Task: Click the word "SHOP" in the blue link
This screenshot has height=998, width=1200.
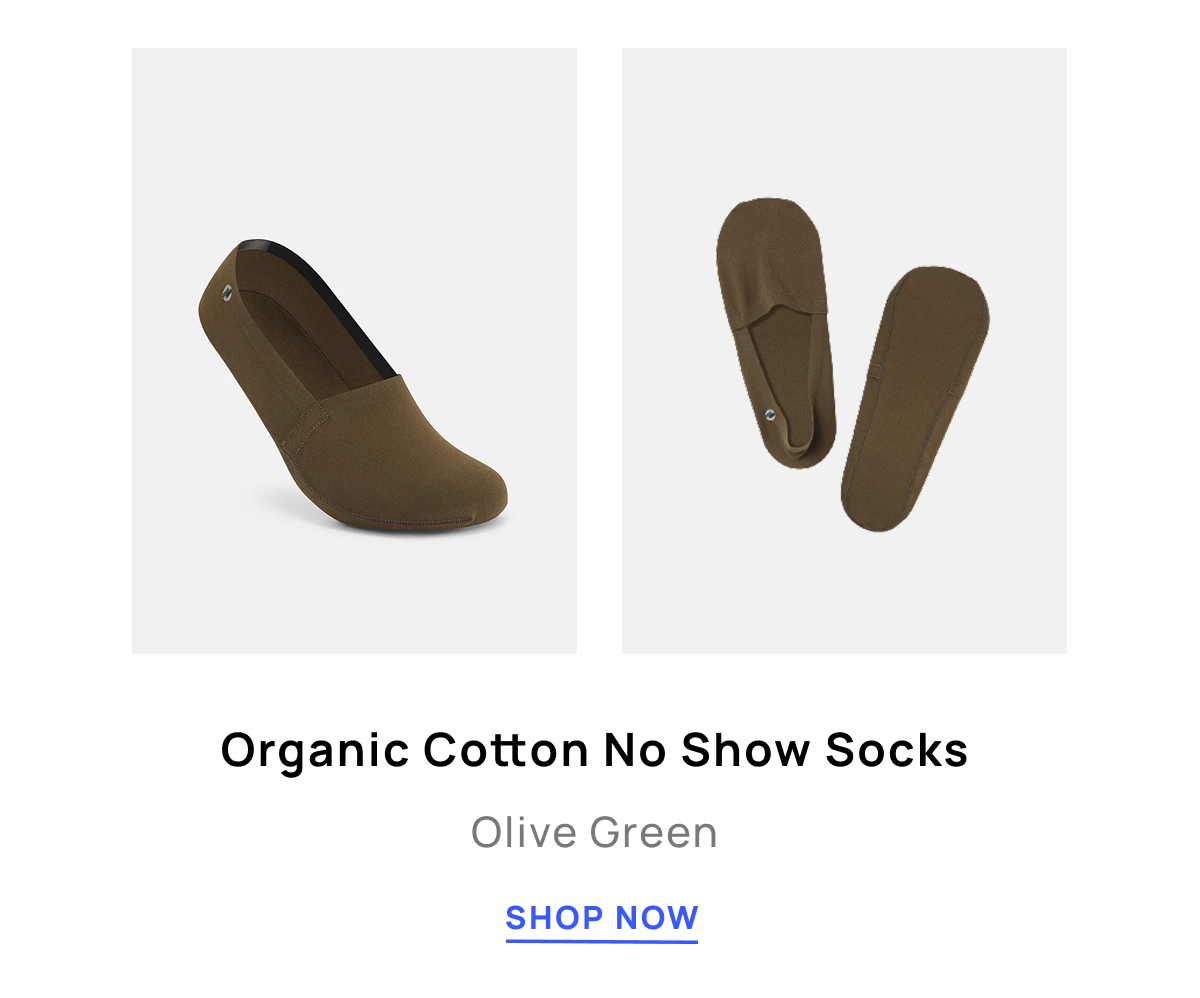Action: [554, 917]
